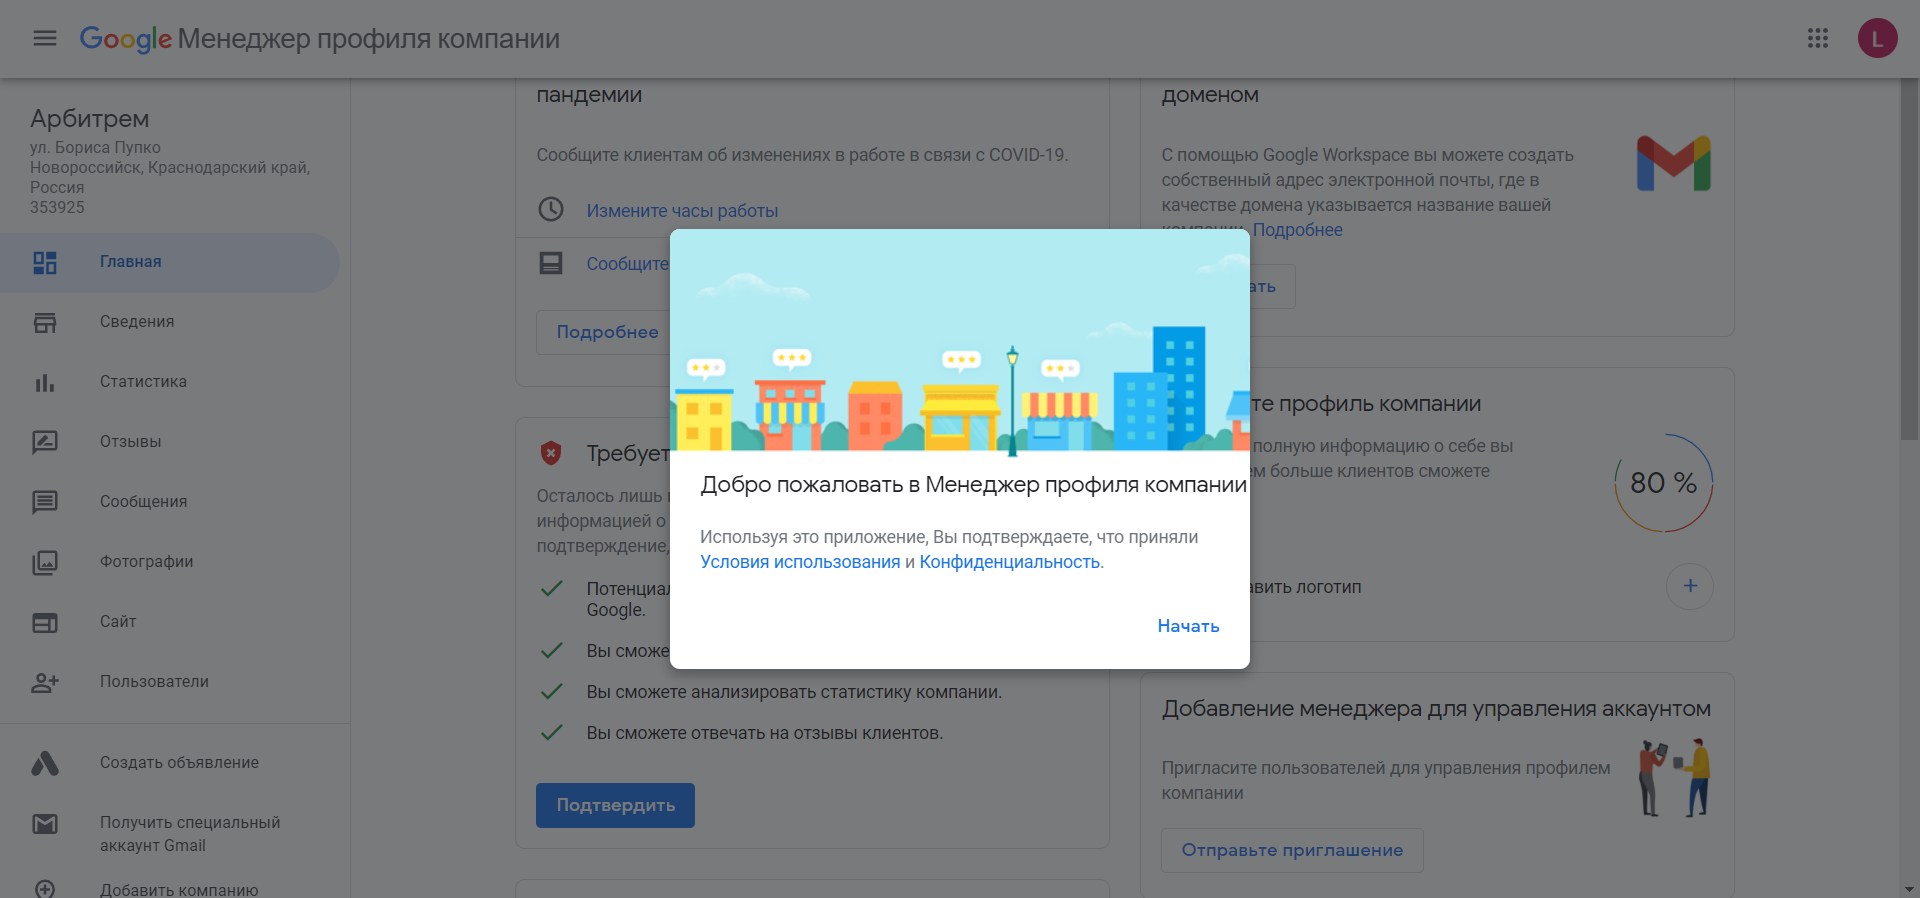This screenshot has width=1920, height=898.
Task: Click the red shield verification icon
Action: coord(551,453)
